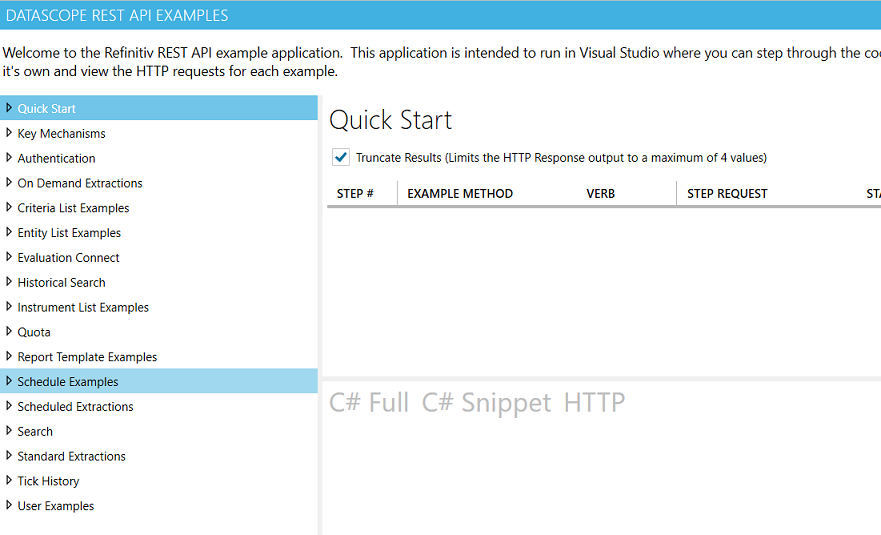The height and width of the screenshot is (535, 881).
Task: Expand the Scheduled Extractions arrow
Action: [x=8, y=406]
